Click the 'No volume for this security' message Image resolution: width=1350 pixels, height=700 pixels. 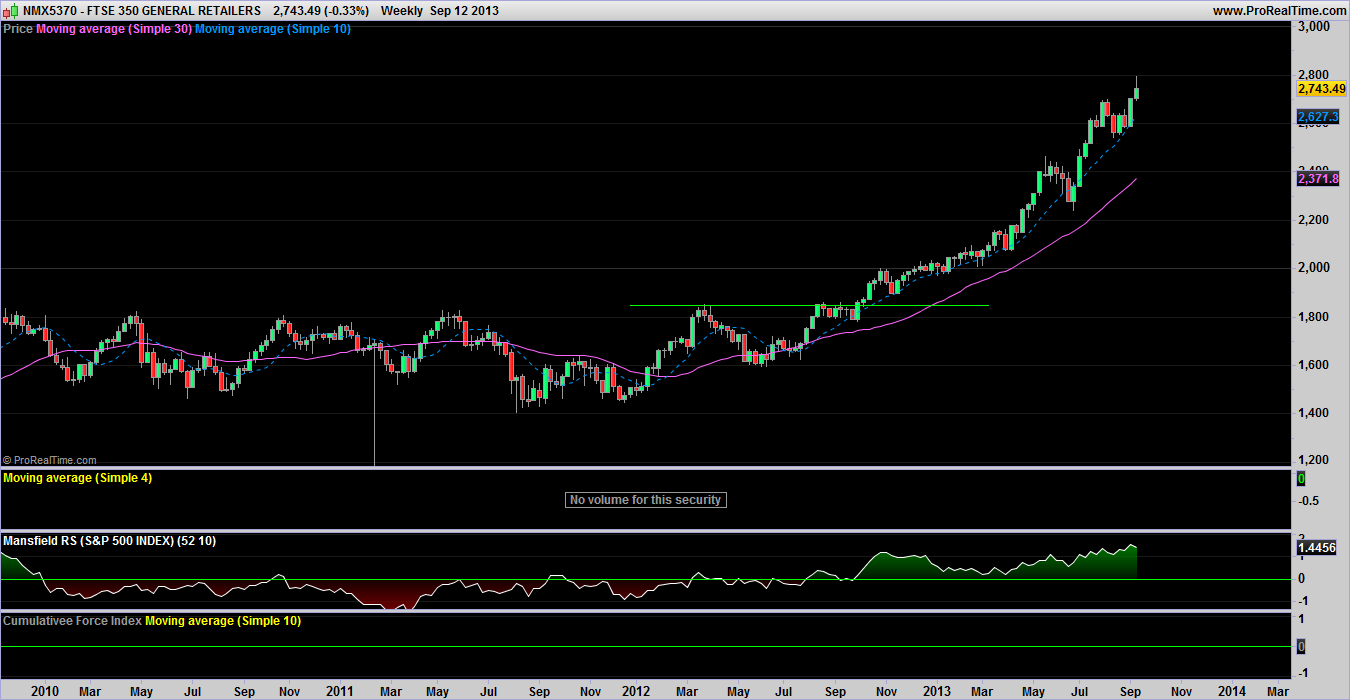pos(645,500)
